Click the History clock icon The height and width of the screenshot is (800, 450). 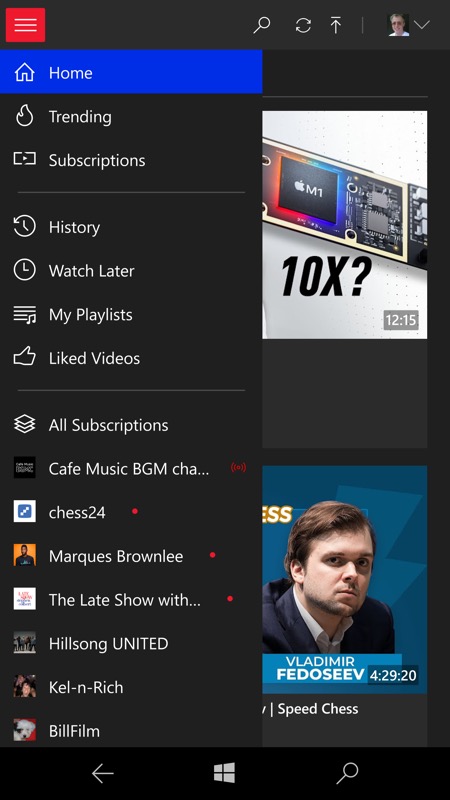point(24,226)
